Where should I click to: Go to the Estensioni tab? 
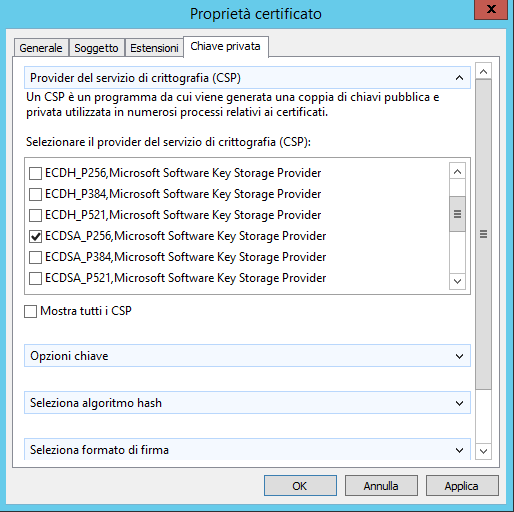click(154, 48)
